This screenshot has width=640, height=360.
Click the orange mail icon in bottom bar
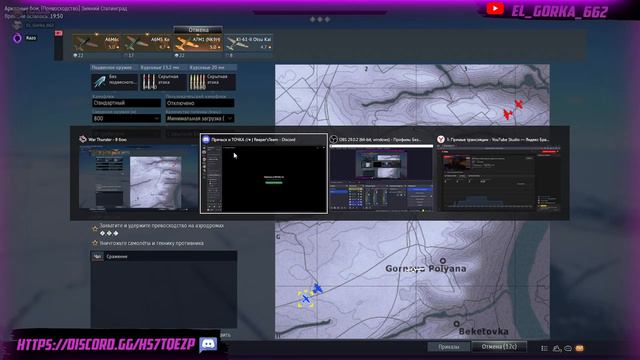point(579,348)
